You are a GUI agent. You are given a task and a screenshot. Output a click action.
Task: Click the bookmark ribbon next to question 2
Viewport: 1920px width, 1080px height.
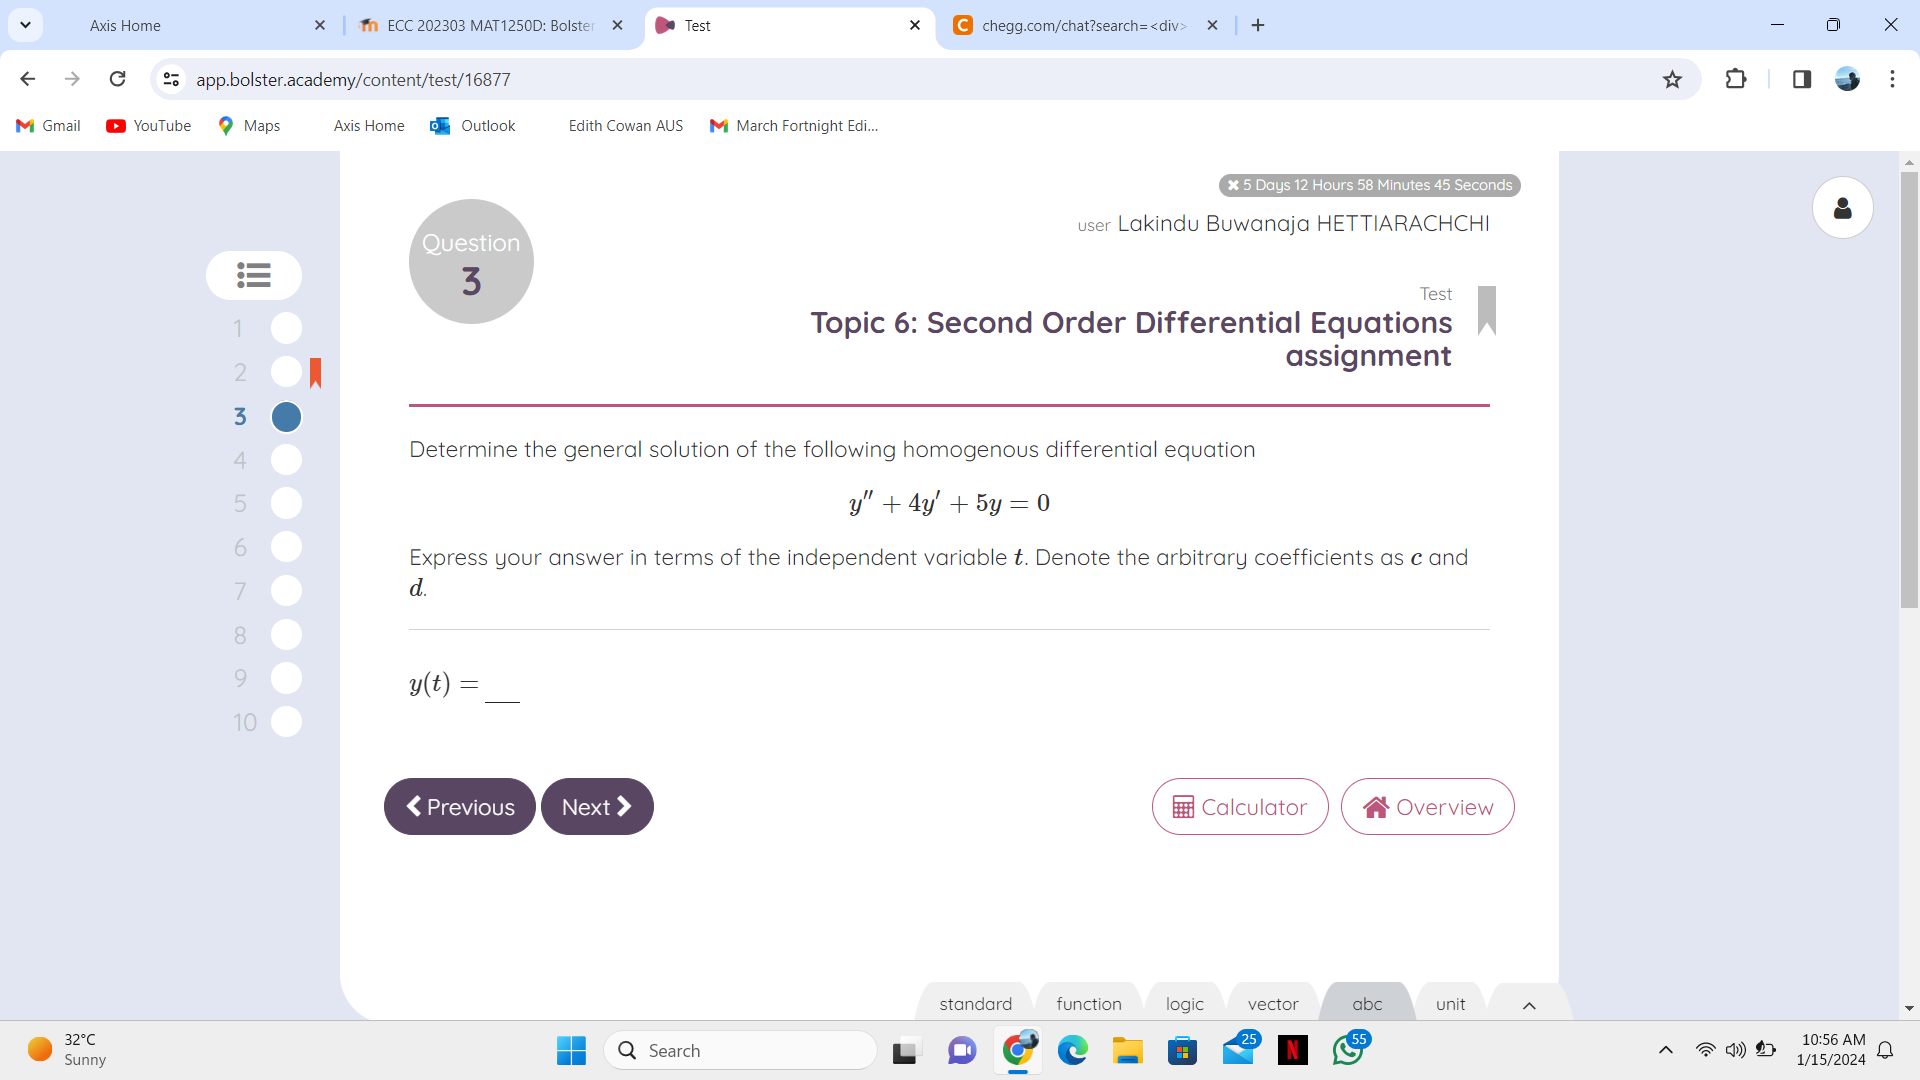pos(316,373)
